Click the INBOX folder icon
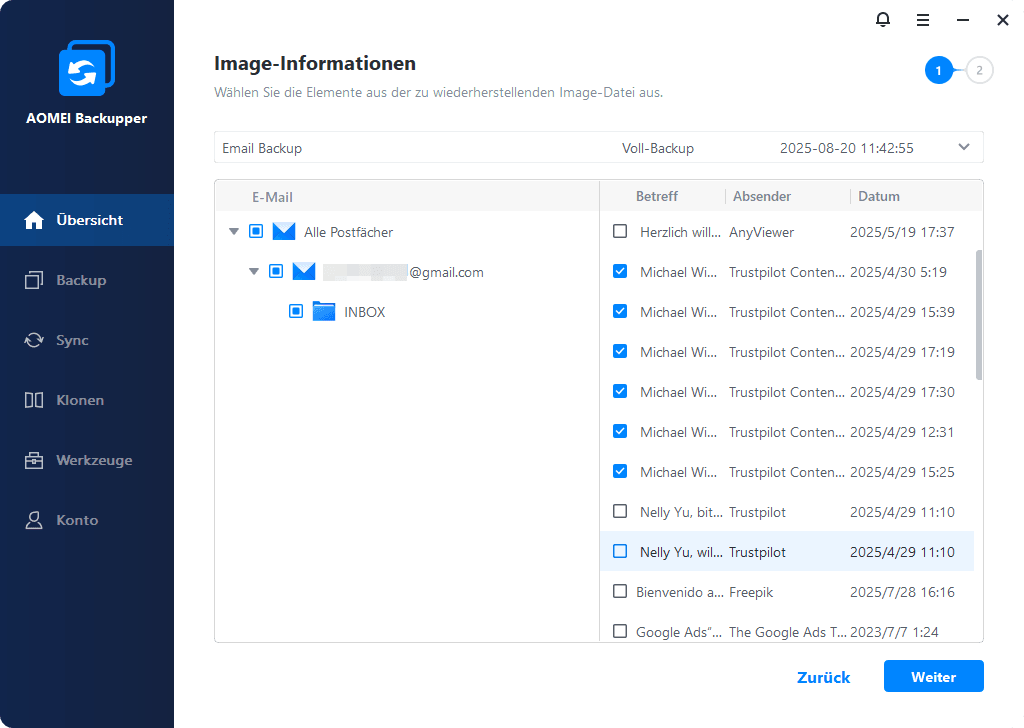The height and width of the screenshot is (728, 1024). pos(324,311)
